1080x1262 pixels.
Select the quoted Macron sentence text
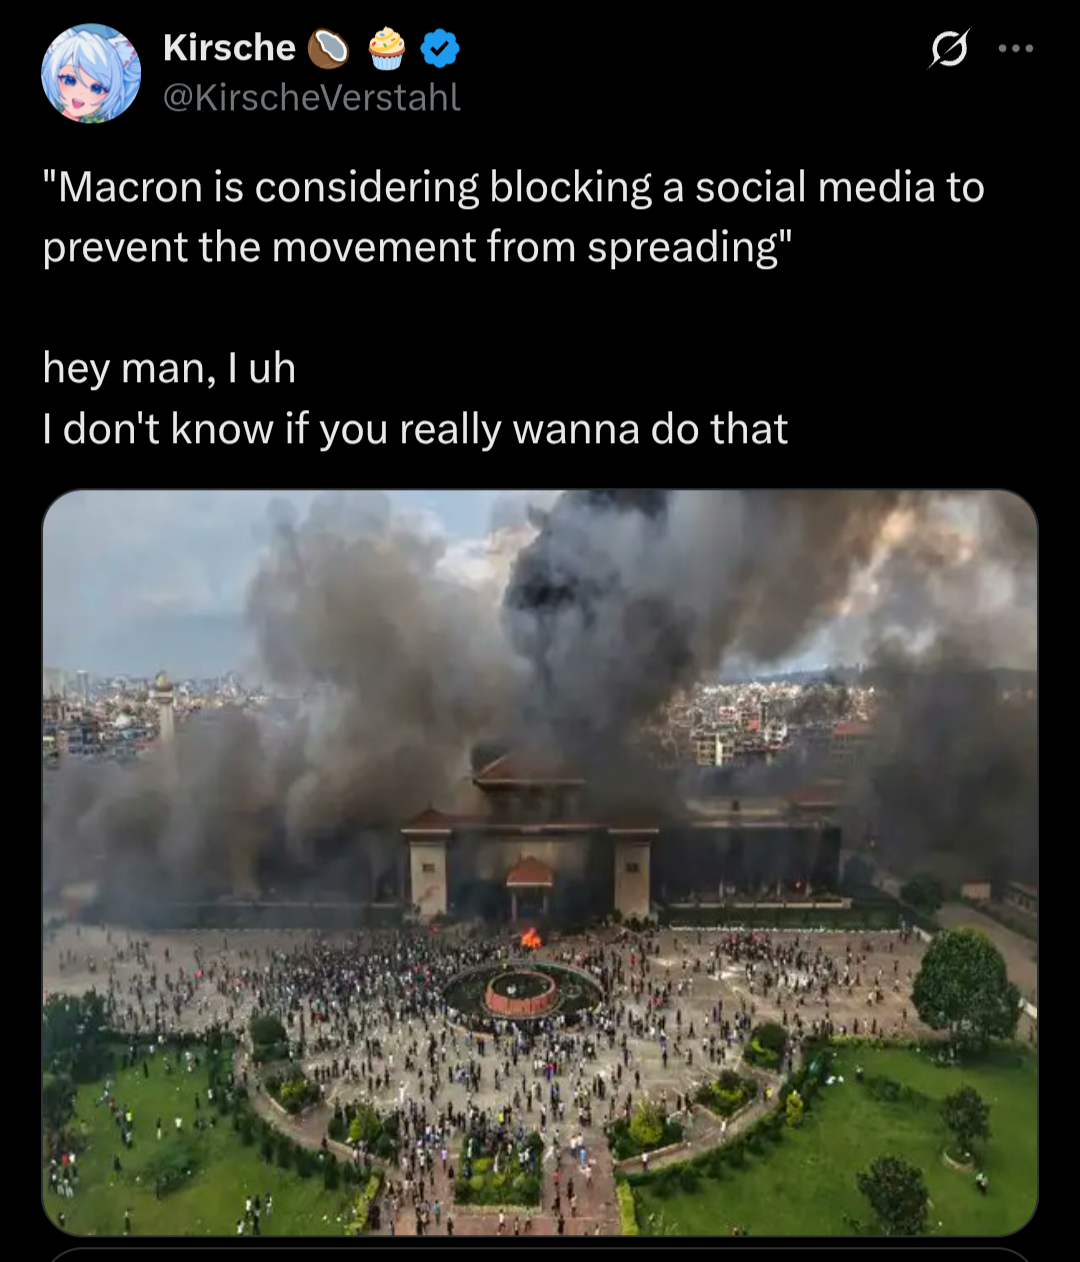click(513, 217)
